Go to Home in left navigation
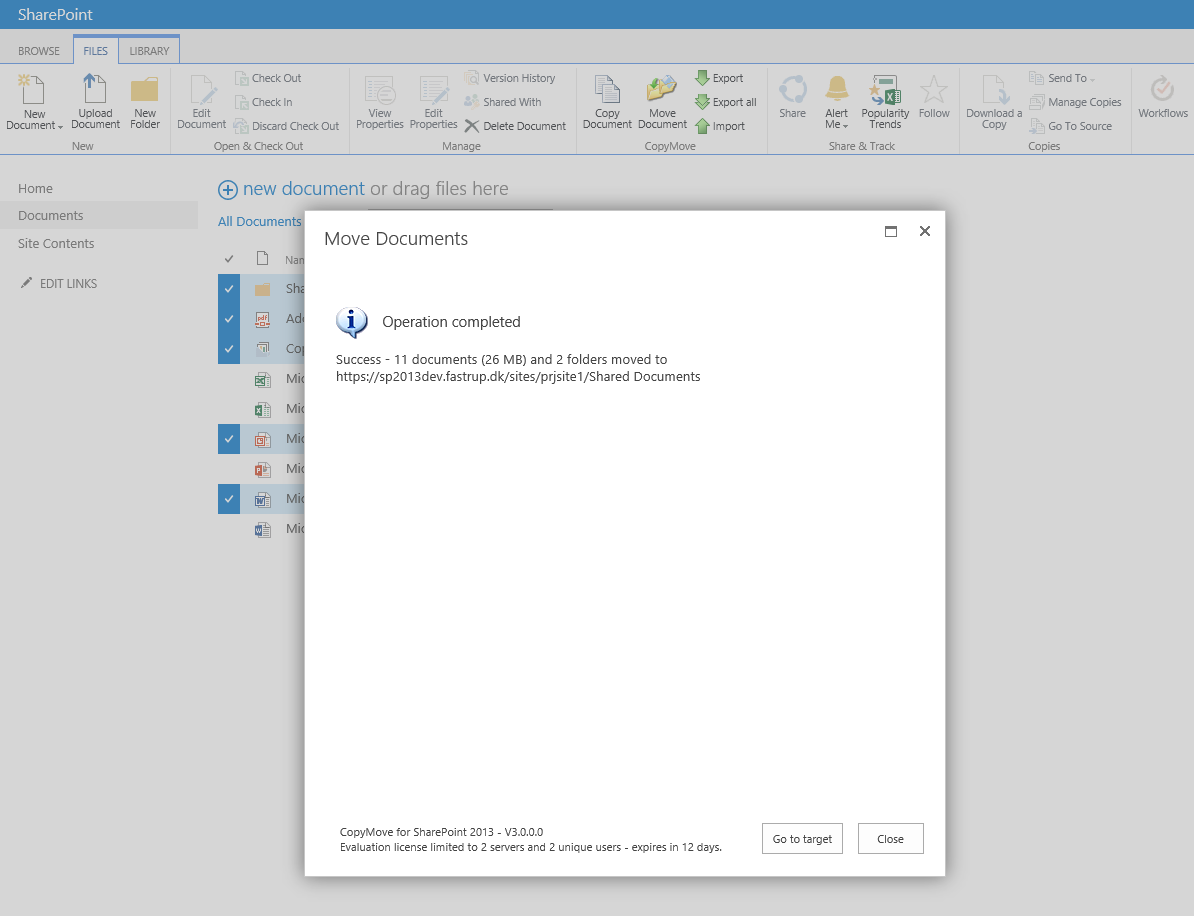 tap(35, 188)
